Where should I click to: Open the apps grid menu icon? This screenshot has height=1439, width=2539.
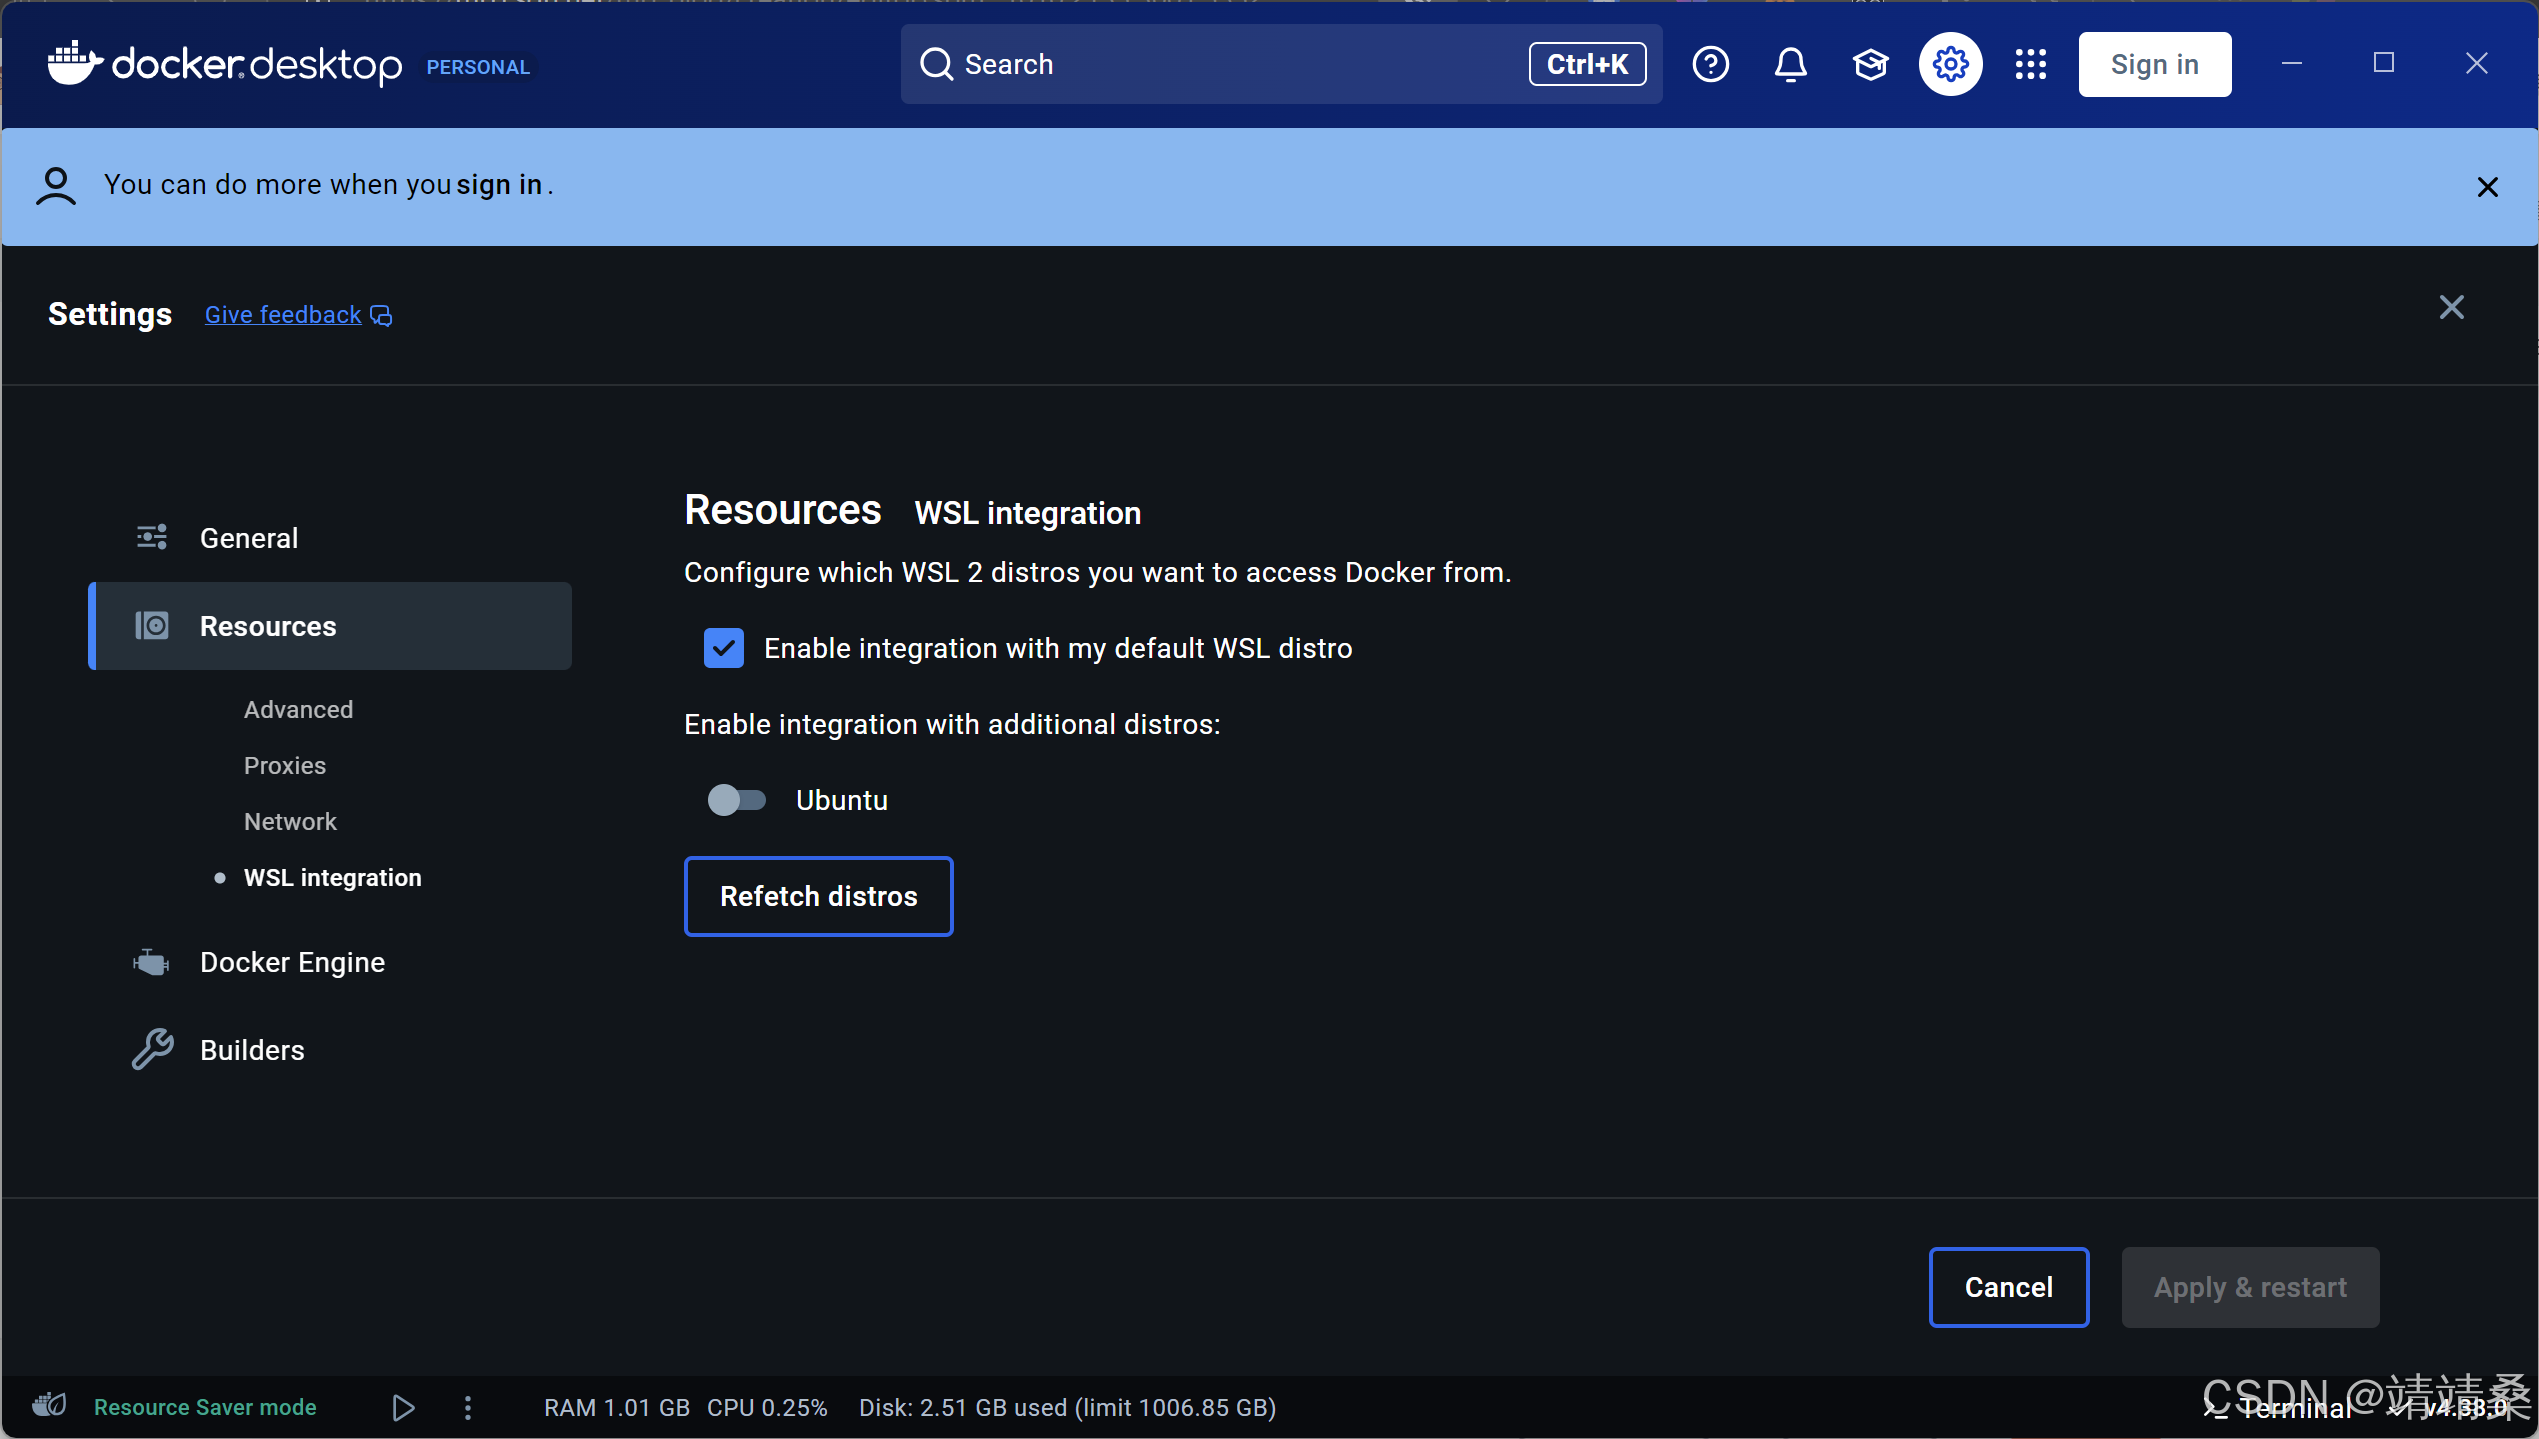tap(2031, 65)
